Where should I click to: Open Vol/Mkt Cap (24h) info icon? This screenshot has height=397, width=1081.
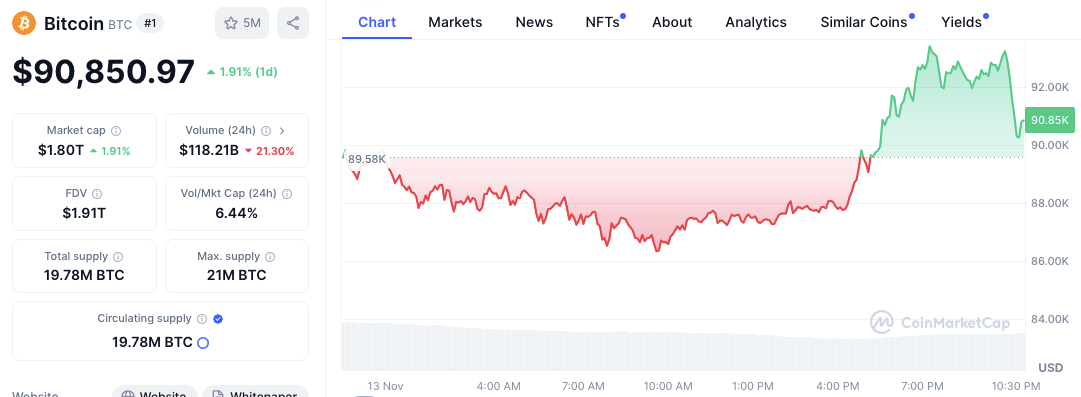click(x=287, y=194)
